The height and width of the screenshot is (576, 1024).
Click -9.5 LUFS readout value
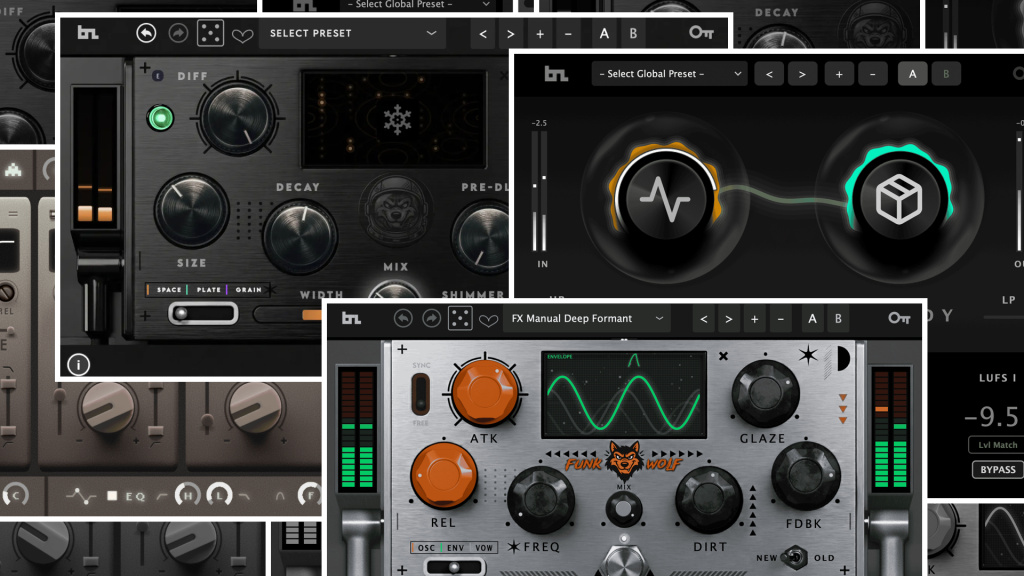[x=991, y=416]
